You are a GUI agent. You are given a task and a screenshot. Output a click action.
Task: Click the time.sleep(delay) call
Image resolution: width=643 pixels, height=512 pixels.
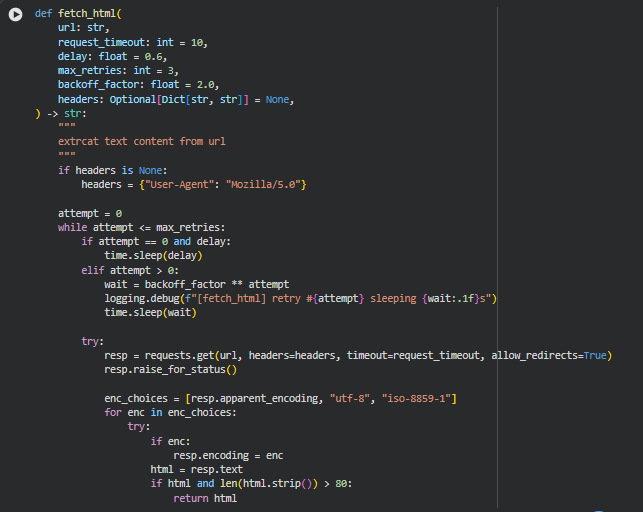(x=153, y=255)
